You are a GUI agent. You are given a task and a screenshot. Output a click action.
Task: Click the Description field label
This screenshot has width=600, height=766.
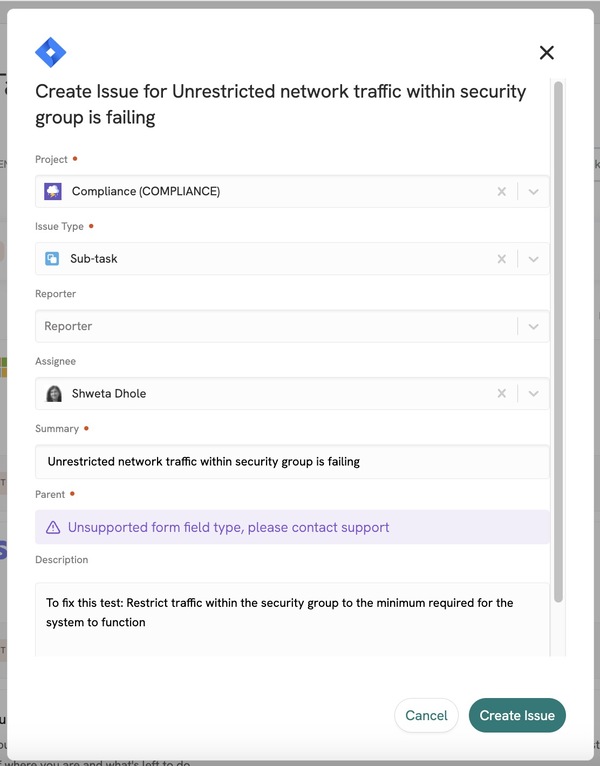62,560
